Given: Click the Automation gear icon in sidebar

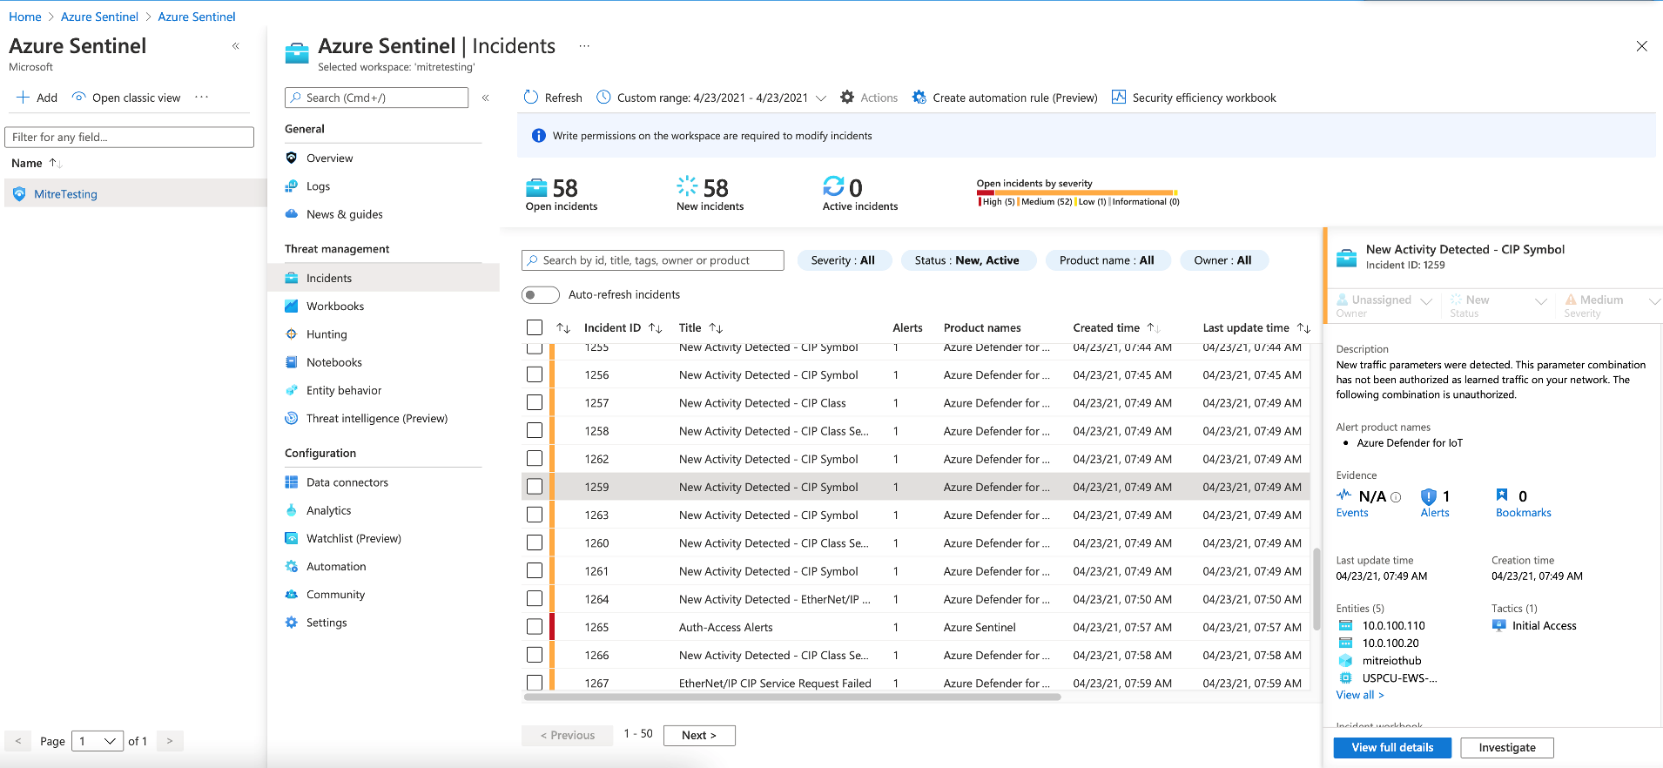Looking at the screenshot, I should tap(291, 566).
